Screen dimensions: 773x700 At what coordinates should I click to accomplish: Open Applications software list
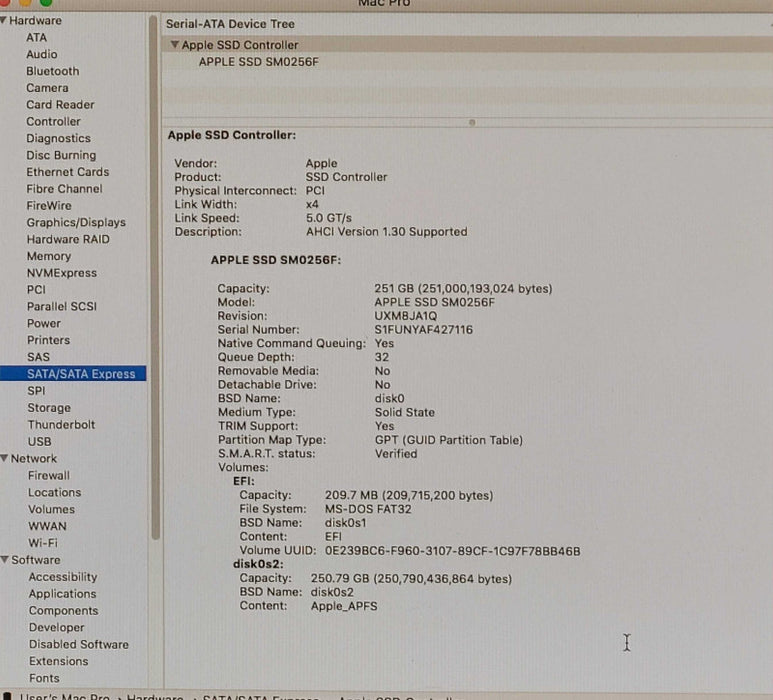pos(63,594)
